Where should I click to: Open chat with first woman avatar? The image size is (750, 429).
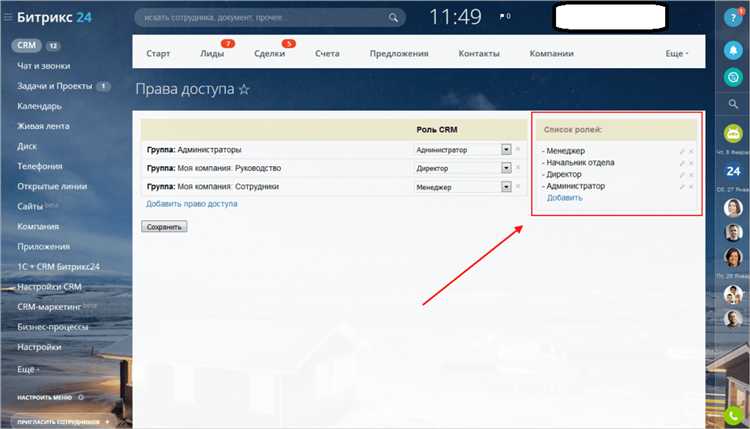[733, 208]
